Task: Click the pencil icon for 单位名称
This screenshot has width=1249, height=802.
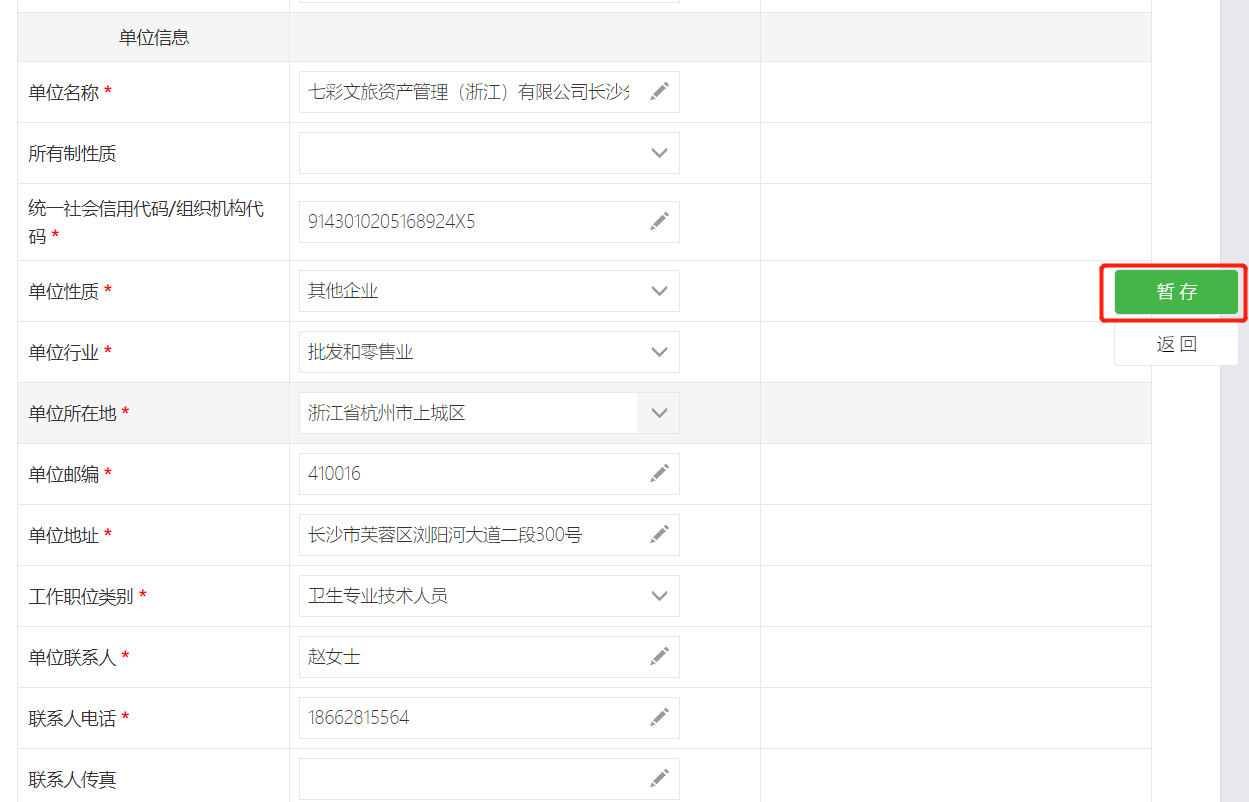Action: pyautogui.click(x=659, y=92)
